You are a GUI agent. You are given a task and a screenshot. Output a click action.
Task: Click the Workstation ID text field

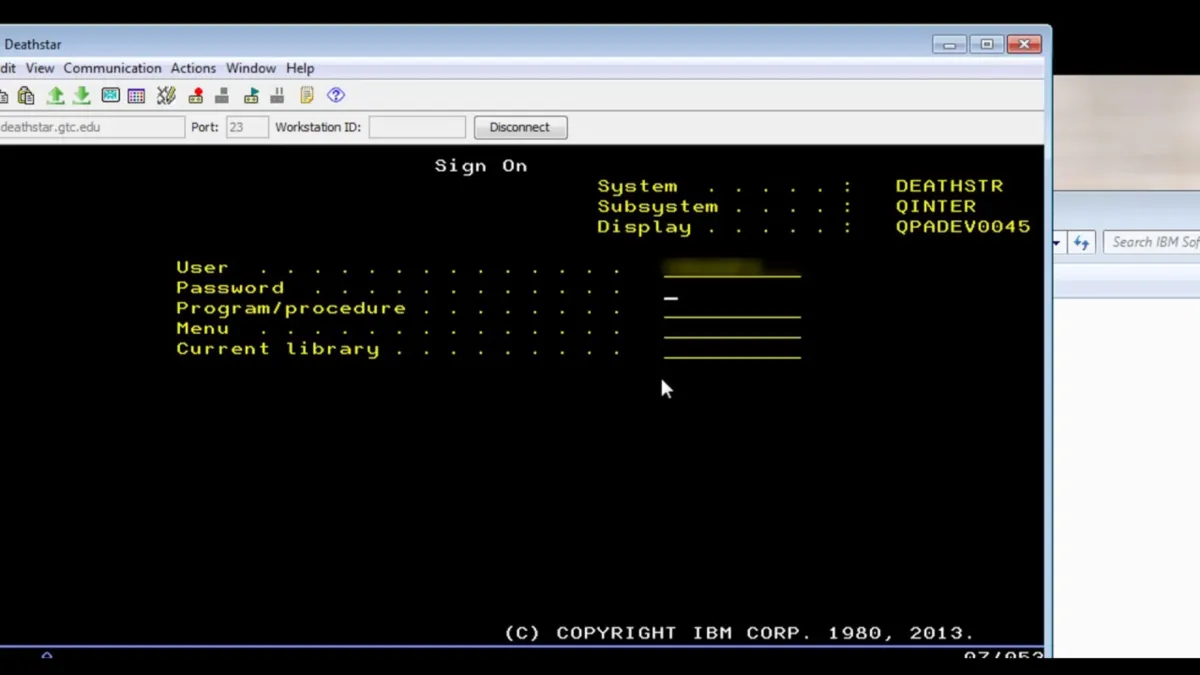point(417,127)
